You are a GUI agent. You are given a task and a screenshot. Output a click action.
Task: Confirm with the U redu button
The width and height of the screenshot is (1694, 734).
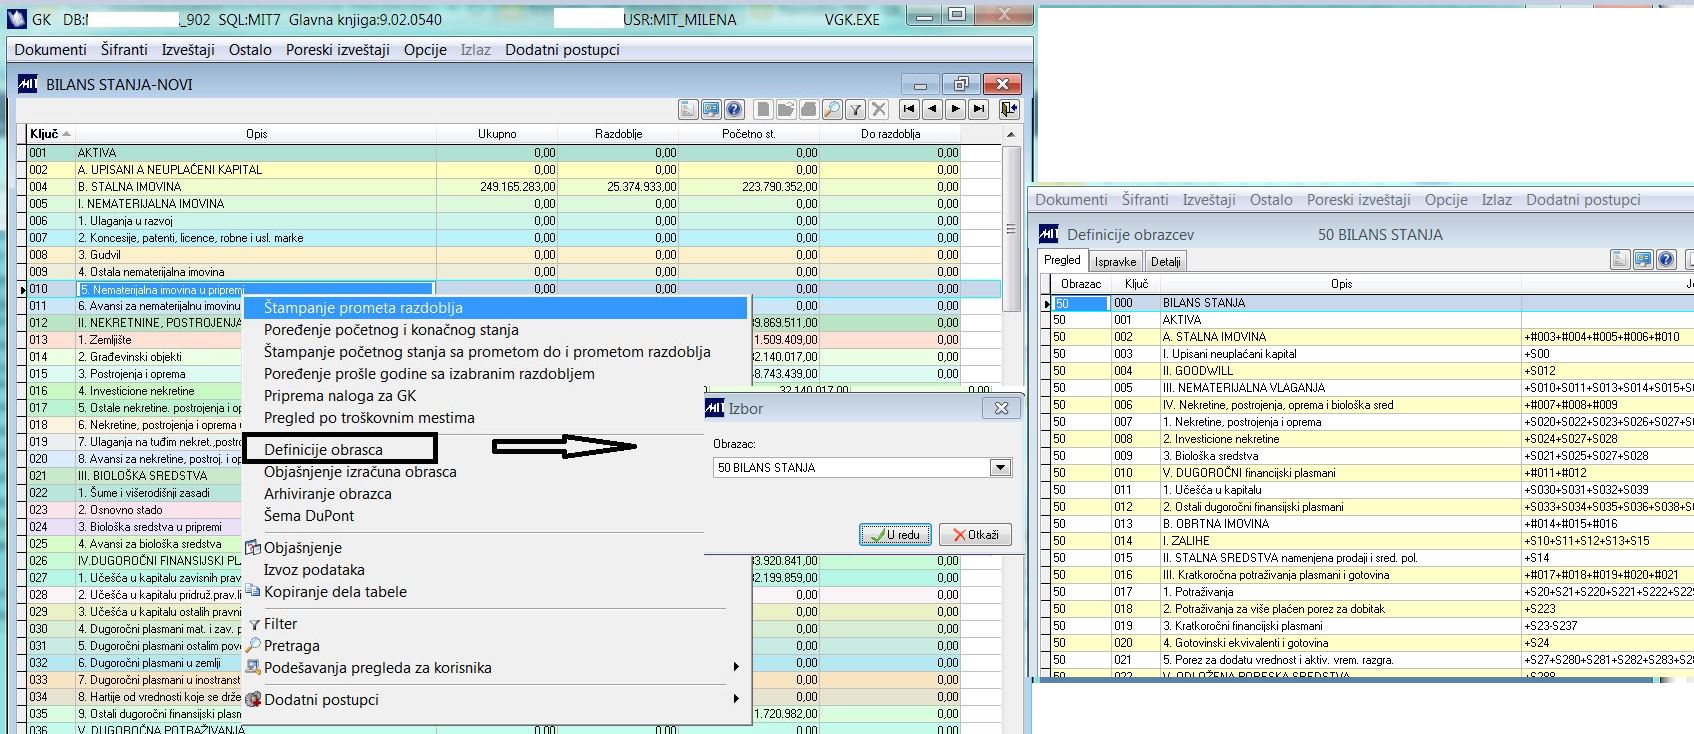[896, 535]
